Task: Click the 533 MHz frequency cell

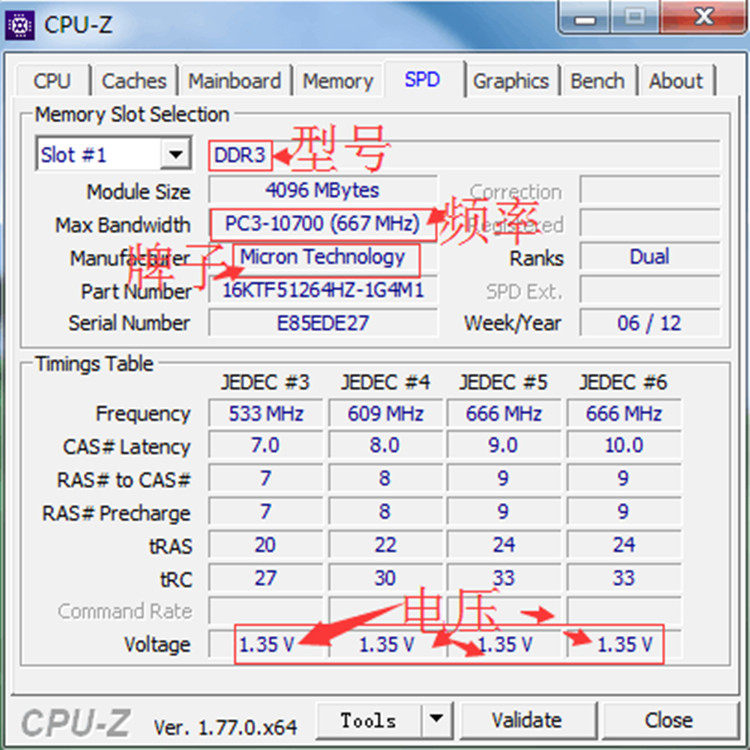Action: [266, 413]
